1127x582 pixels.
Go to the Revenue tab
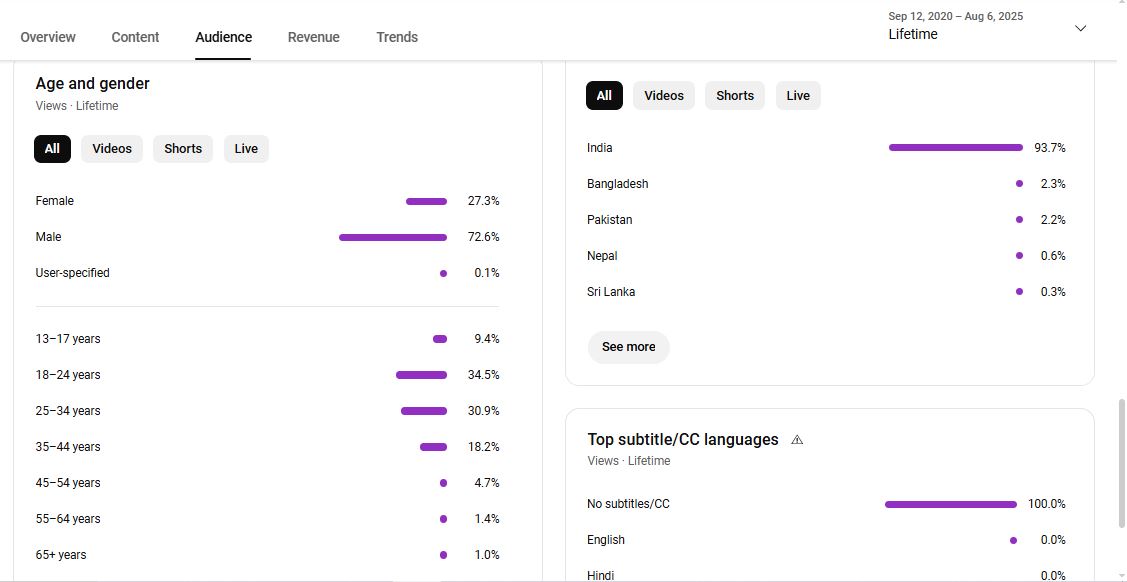313,37
